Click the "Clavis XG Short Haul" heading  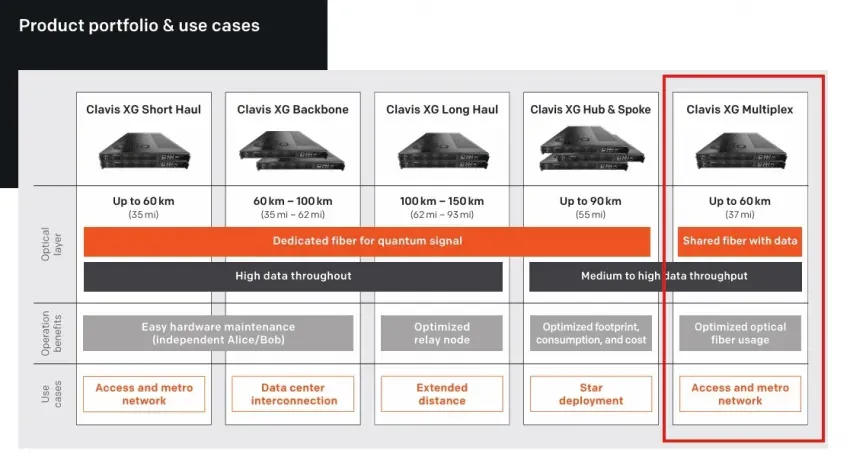pos(144,109)
